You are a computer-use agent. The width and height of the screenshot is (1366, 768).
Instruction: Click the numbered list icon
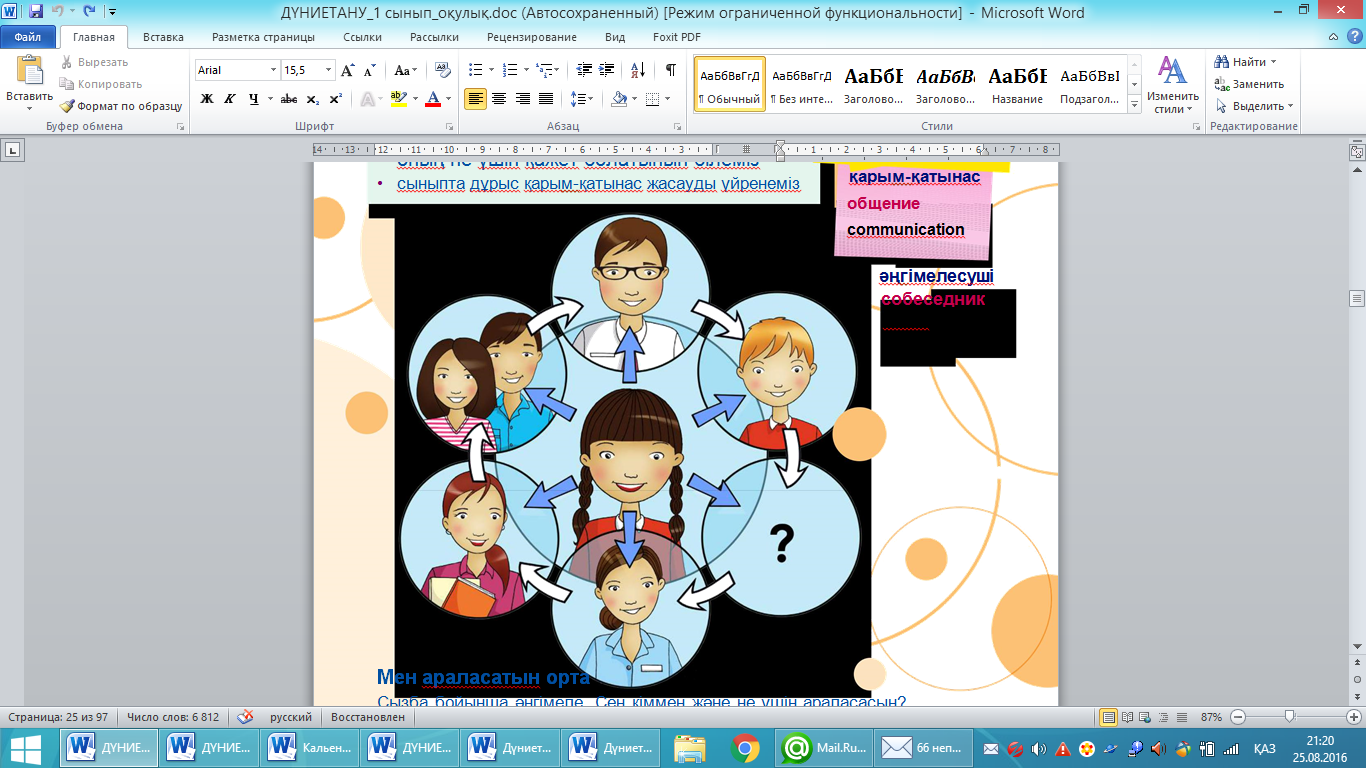(511, 70)
